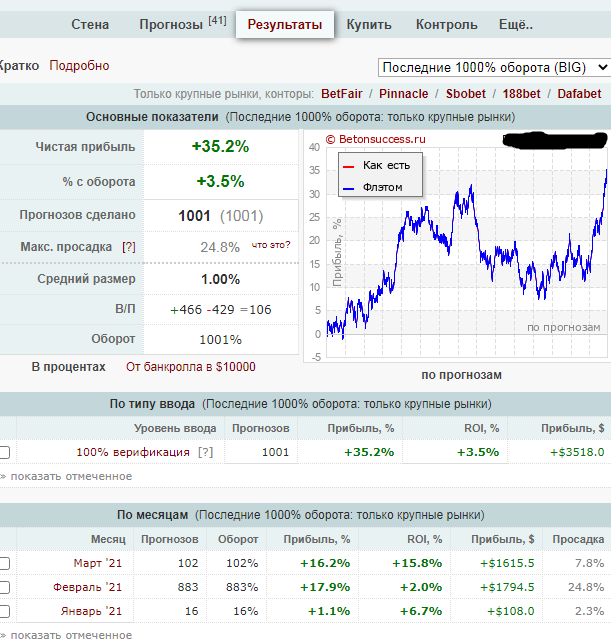Click the Dafabet bookmaker link

579,94
